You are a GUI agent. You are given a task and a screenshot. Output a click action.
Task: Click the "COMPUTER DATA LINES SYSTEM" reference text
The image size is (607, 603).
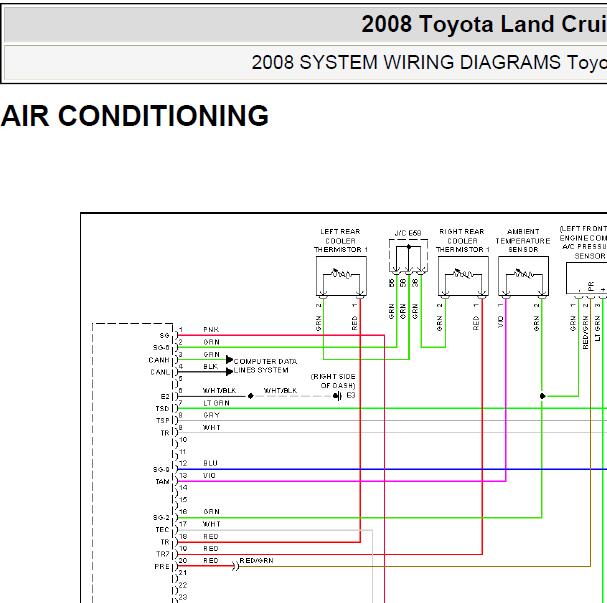[265, 366]
